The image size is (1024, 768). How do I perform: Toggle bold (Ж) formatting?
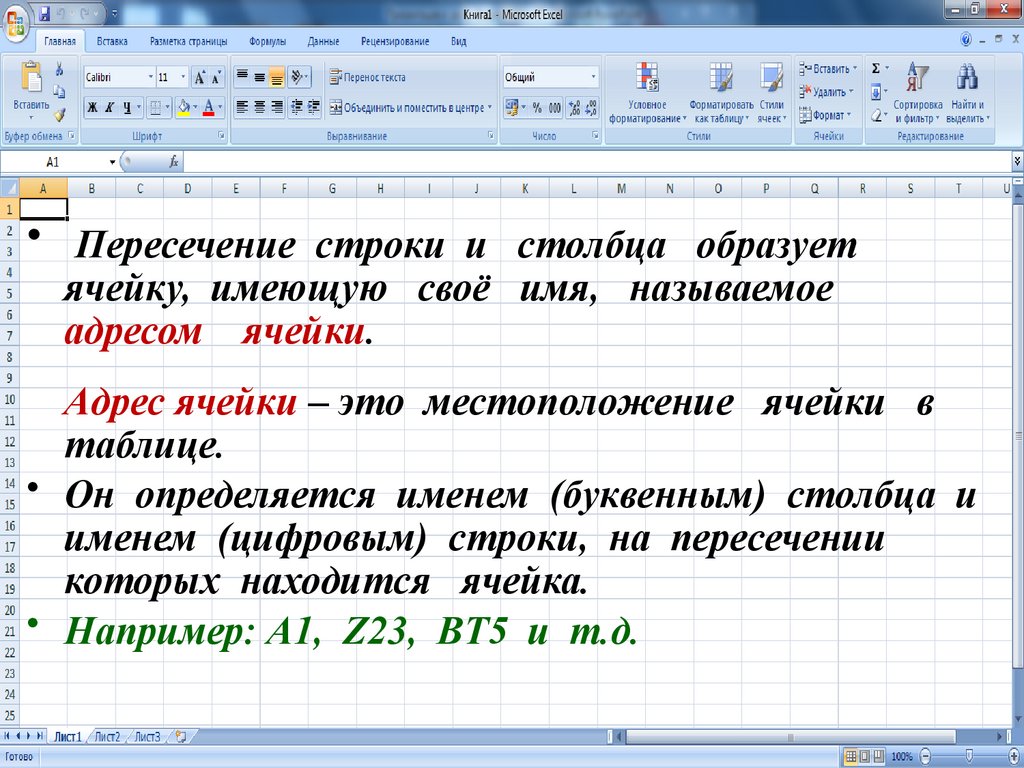tap(93, 107)
